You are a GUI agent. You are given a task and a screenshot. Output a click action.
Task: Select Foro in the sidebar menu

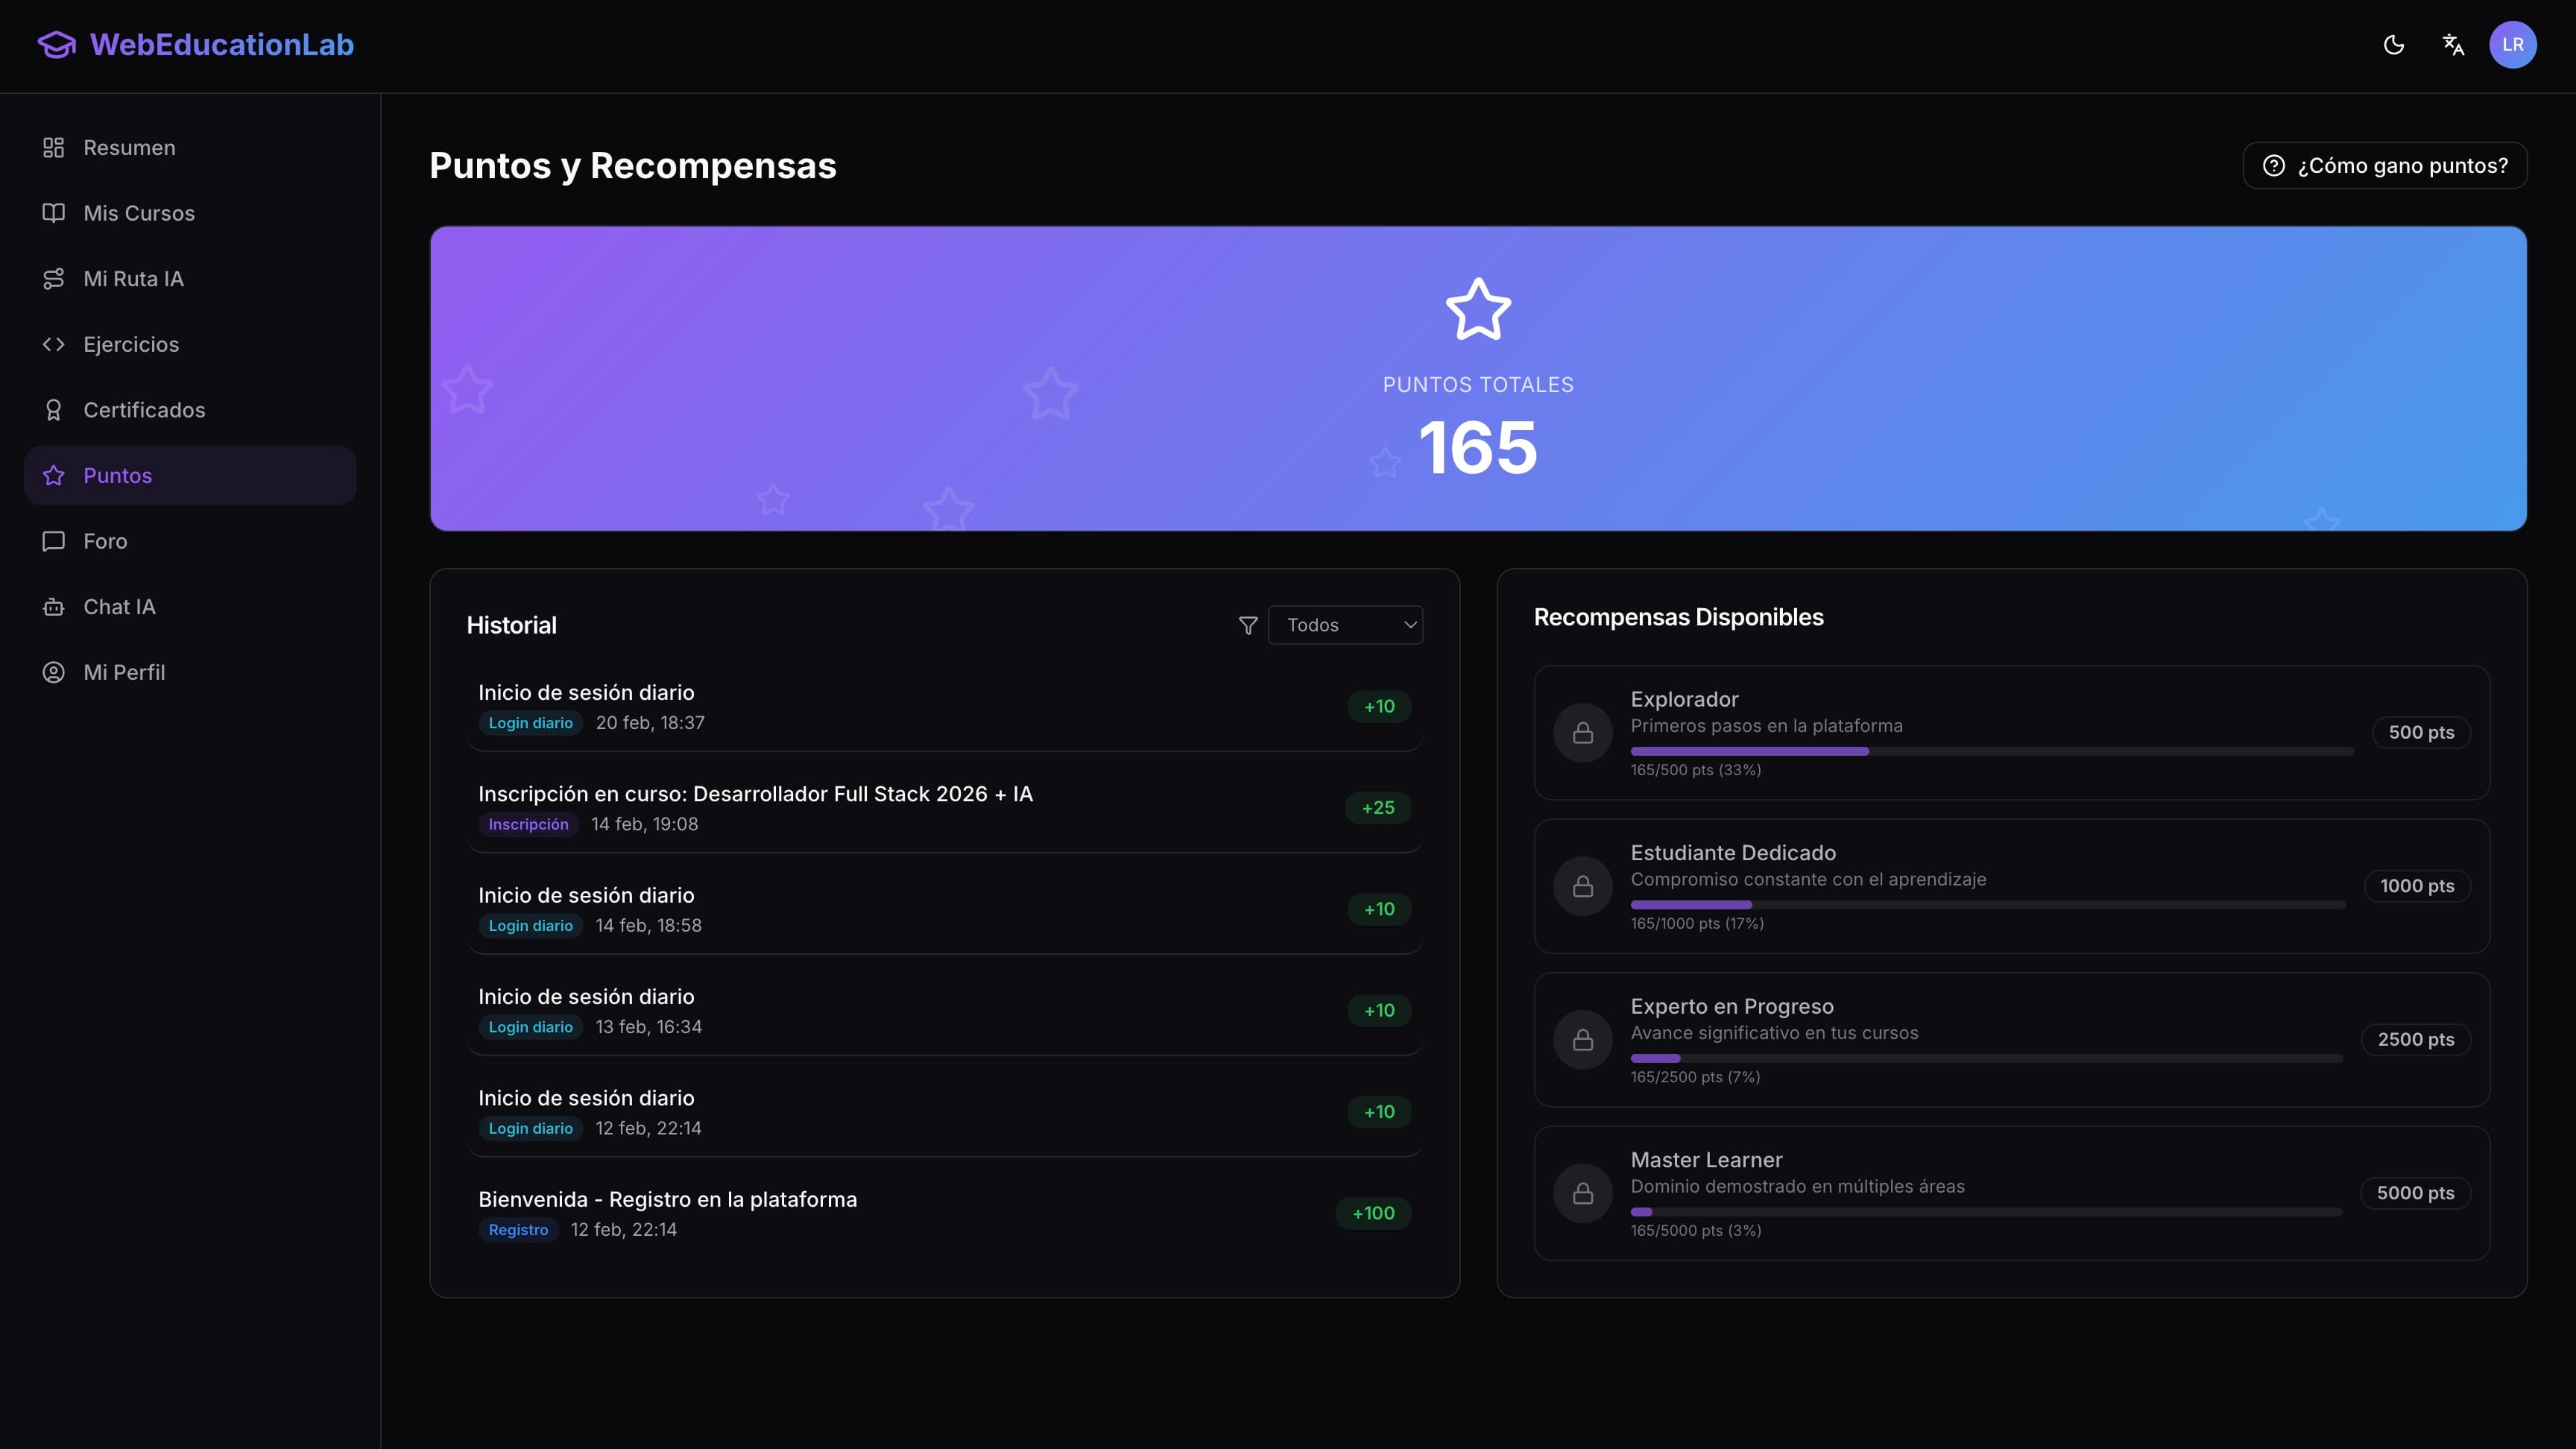104,541
